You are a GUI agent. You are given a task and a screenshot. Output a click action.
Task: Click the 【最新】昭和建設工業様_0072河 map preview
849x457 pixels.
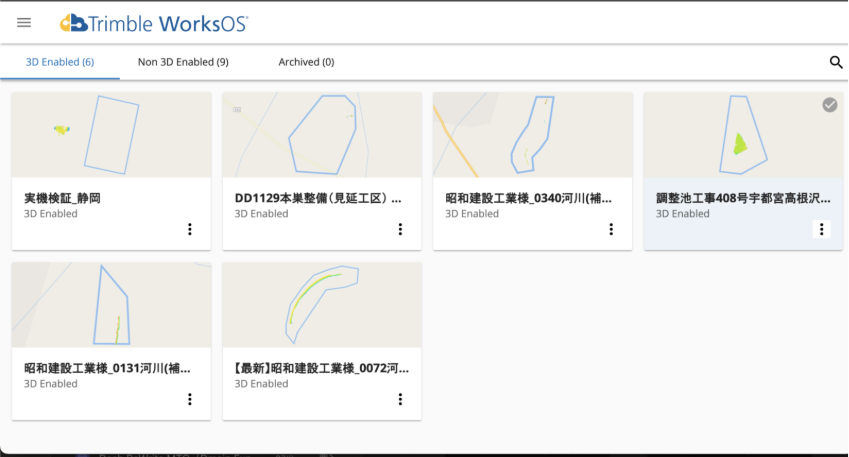click(x=321, y=305)
